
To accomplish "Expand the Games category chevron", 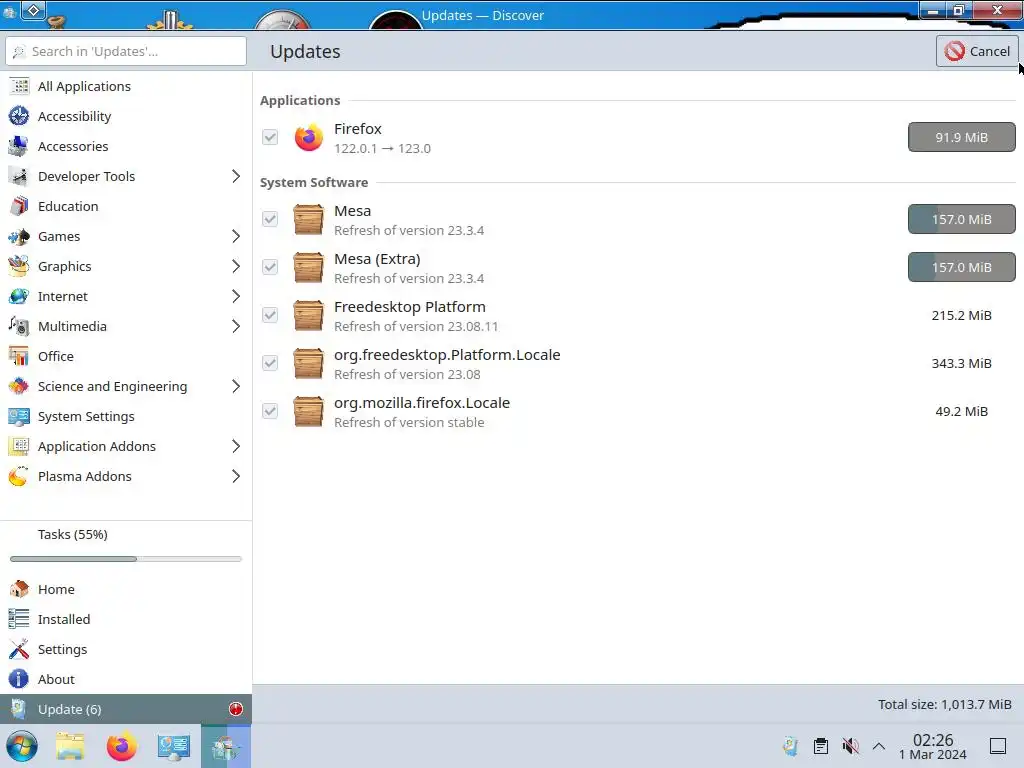I will tap(236, 236).
